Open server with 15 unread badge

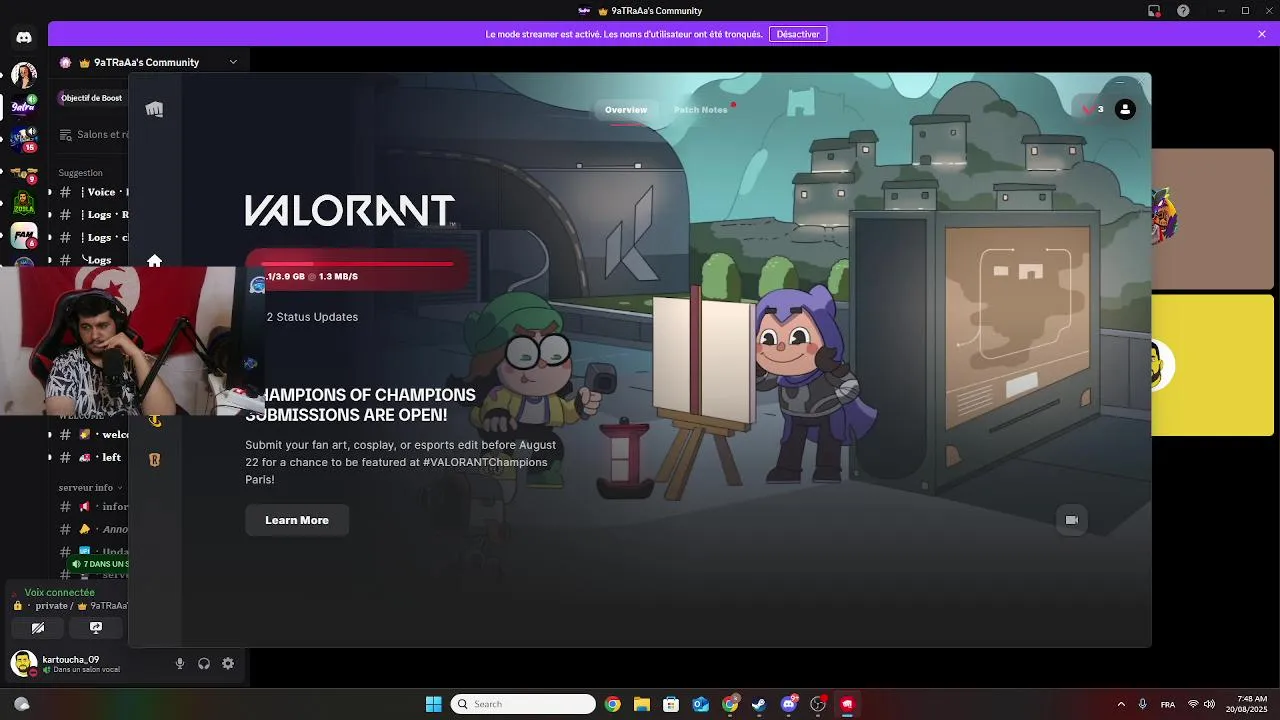pyautogui.click(x=24, y=139)
